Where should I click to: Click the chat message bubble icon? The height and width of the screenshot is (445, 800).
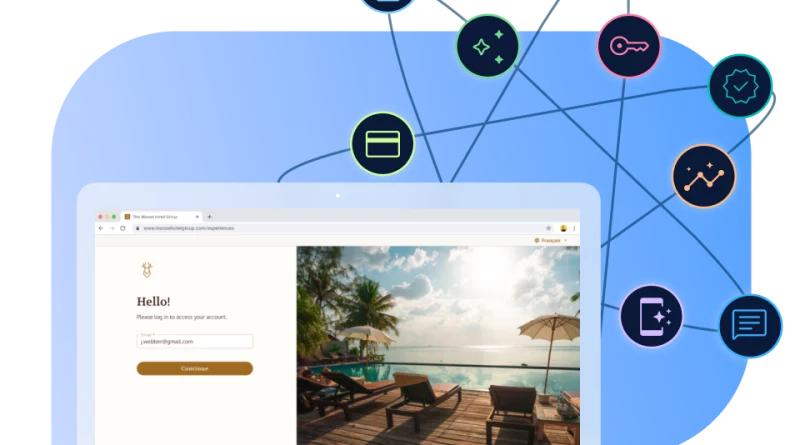[x=750, y=326]
